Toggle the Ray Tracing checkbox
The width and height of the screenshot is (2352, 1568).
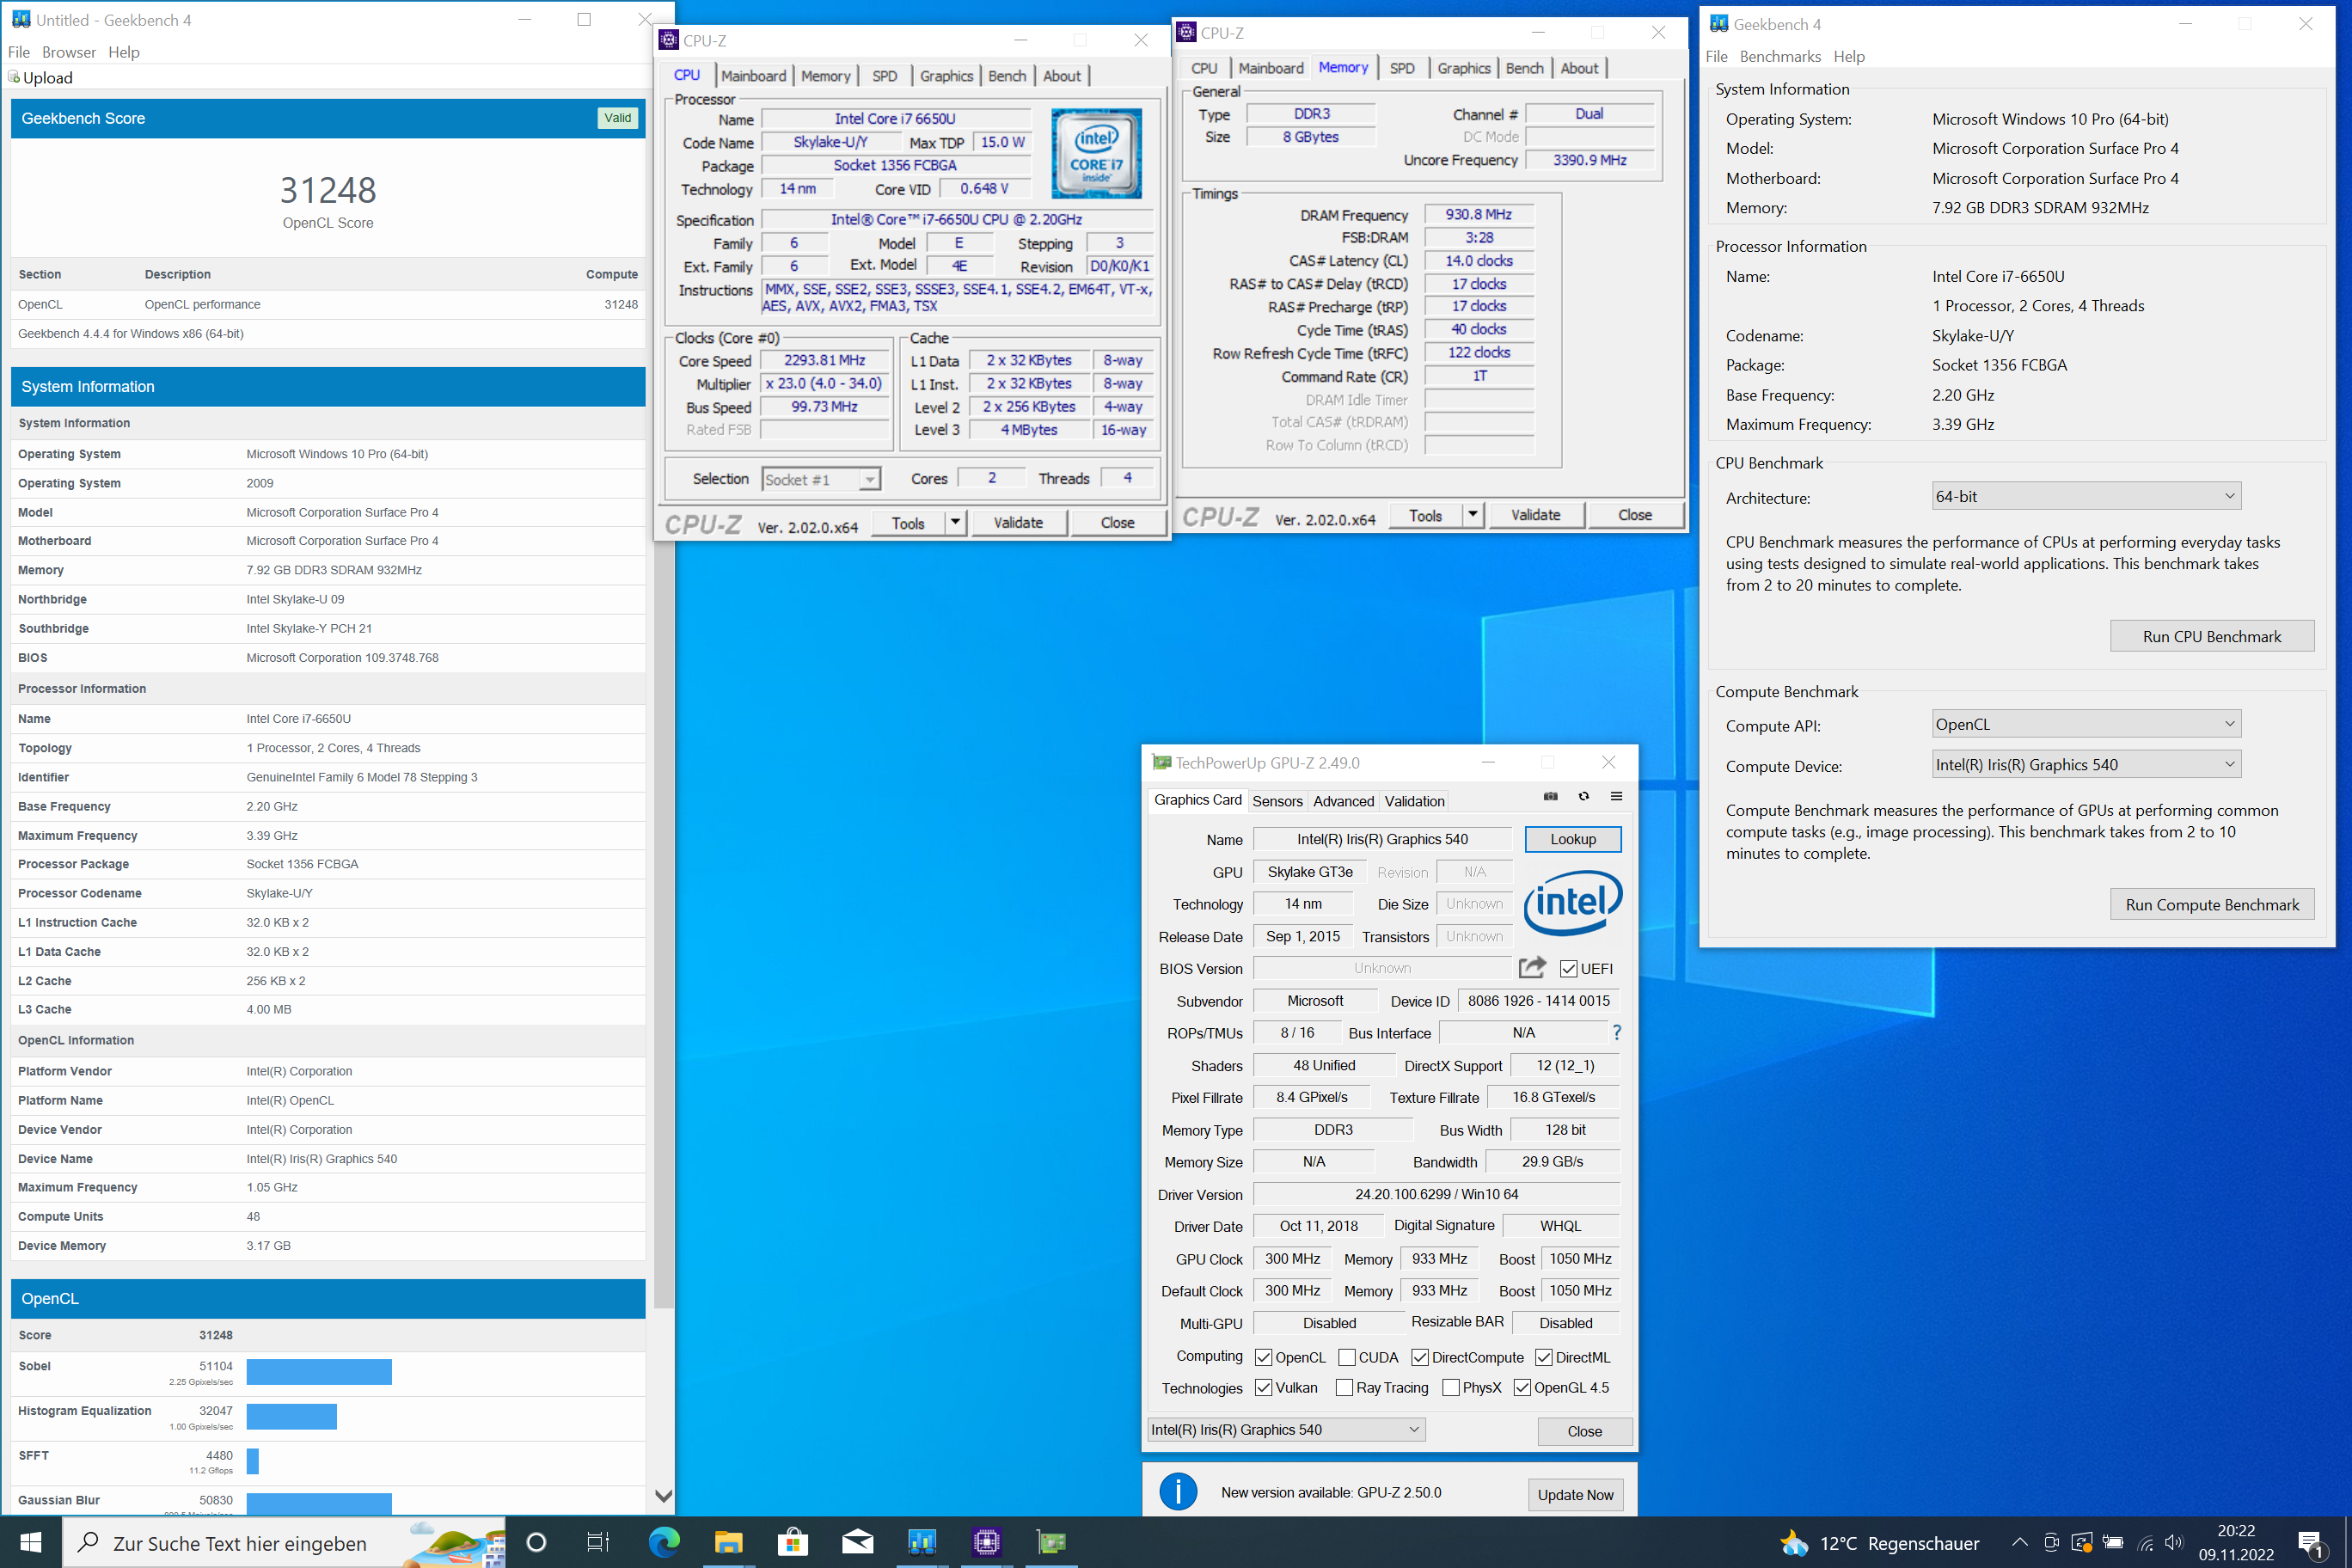(x=1344, y=1387)
